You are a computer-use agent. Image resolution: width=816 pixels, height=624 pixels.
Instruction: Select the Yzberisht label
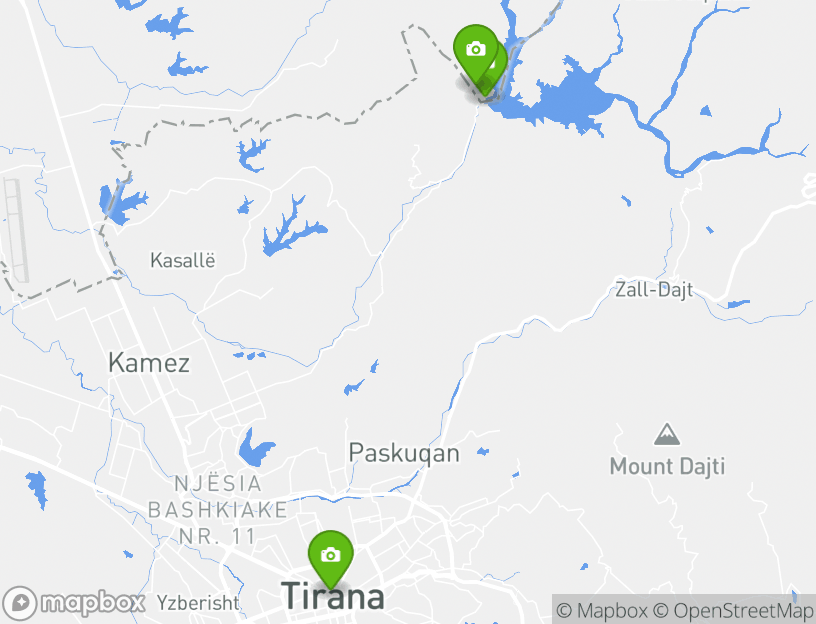(x=198, y=603)
